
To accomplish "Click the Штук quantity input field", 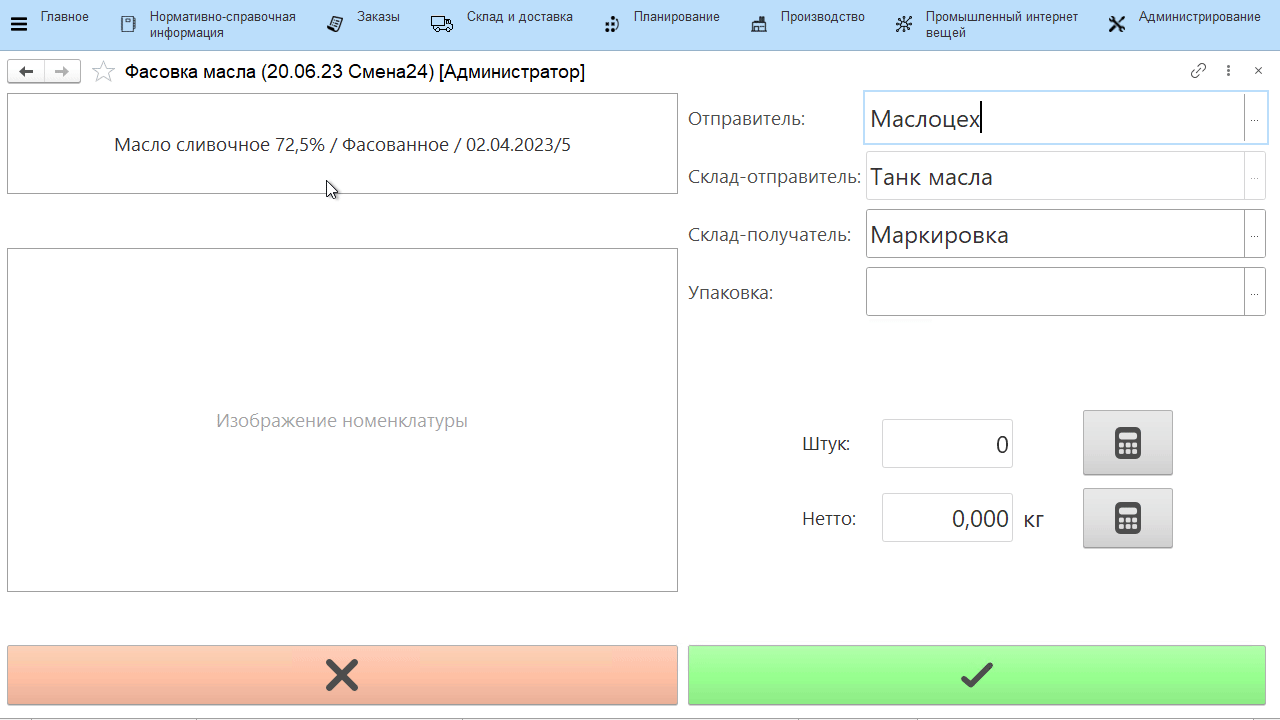I will pyautogui.click(x=947, y=444).
